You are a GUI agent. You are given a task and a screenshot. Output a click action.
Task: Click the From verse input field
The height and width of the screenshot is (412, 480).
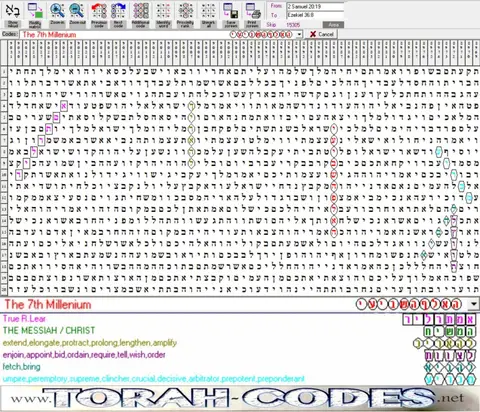tap(315, 6)
